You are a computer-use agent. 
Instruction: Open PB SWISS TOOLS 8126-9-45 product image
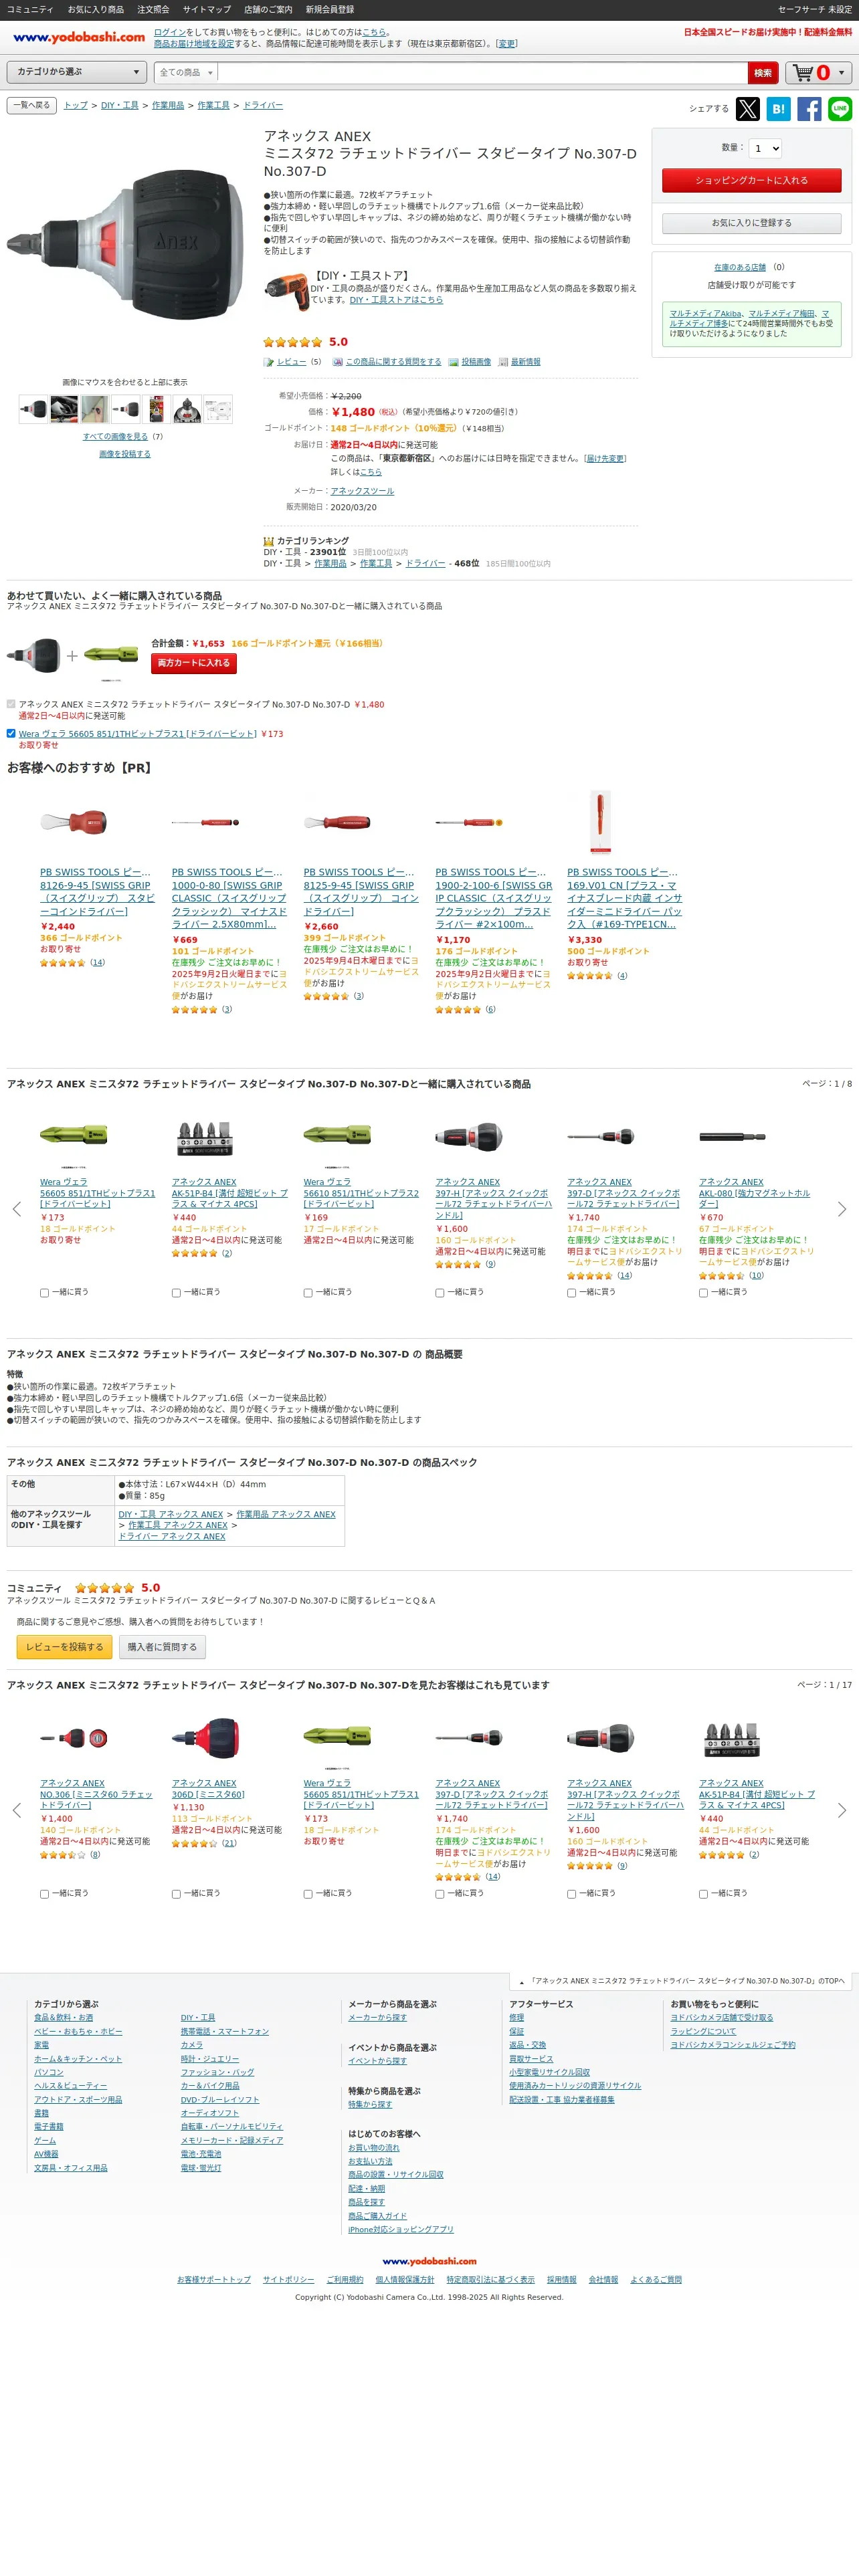(73, 822)
